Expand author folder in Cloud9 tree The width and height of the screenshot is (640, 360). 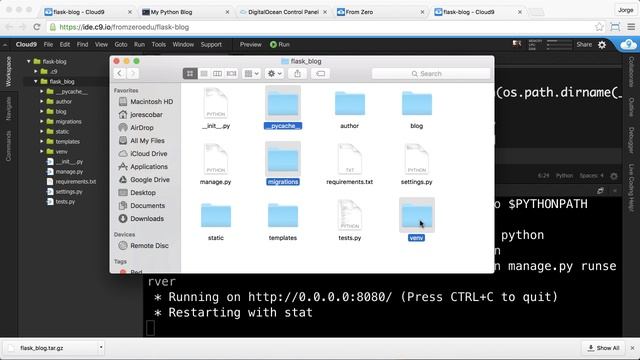42,102
